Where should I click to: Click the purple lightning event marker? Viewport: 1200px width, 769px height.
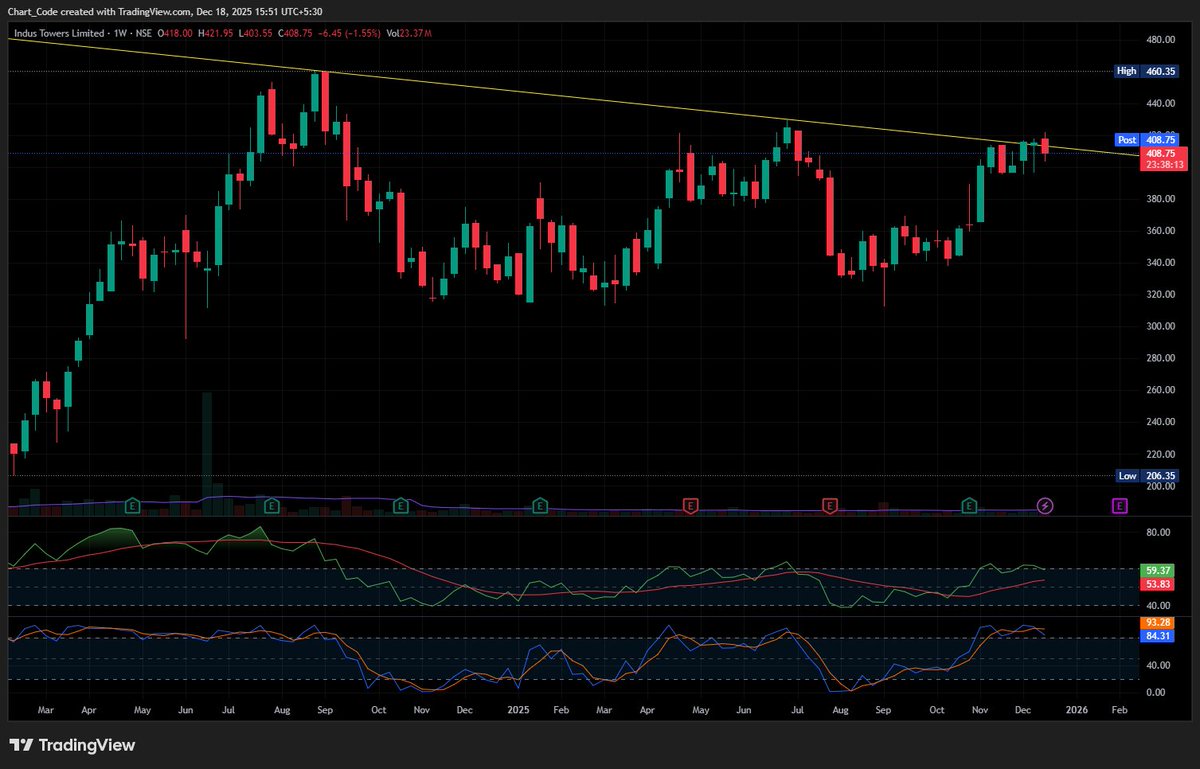click(x=1045, y=506)
